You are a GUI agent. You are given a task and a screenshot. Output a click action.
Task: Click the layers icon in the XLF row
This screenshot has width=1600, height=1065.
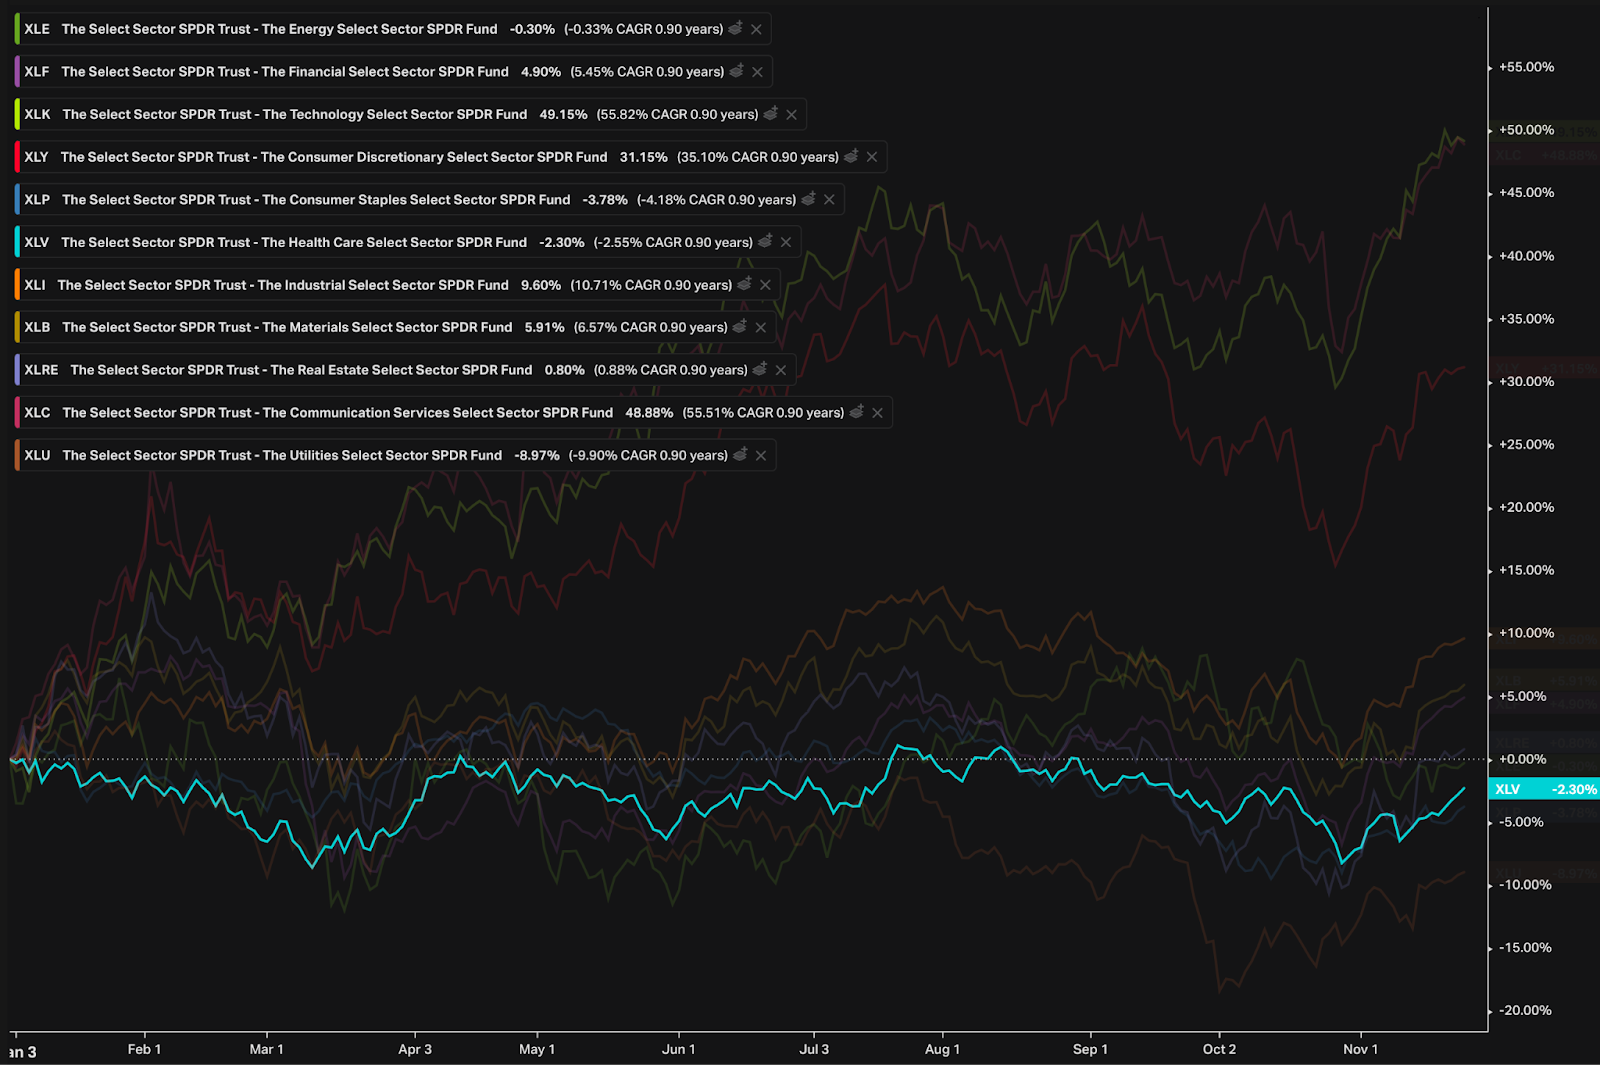[x=737, y=71]
